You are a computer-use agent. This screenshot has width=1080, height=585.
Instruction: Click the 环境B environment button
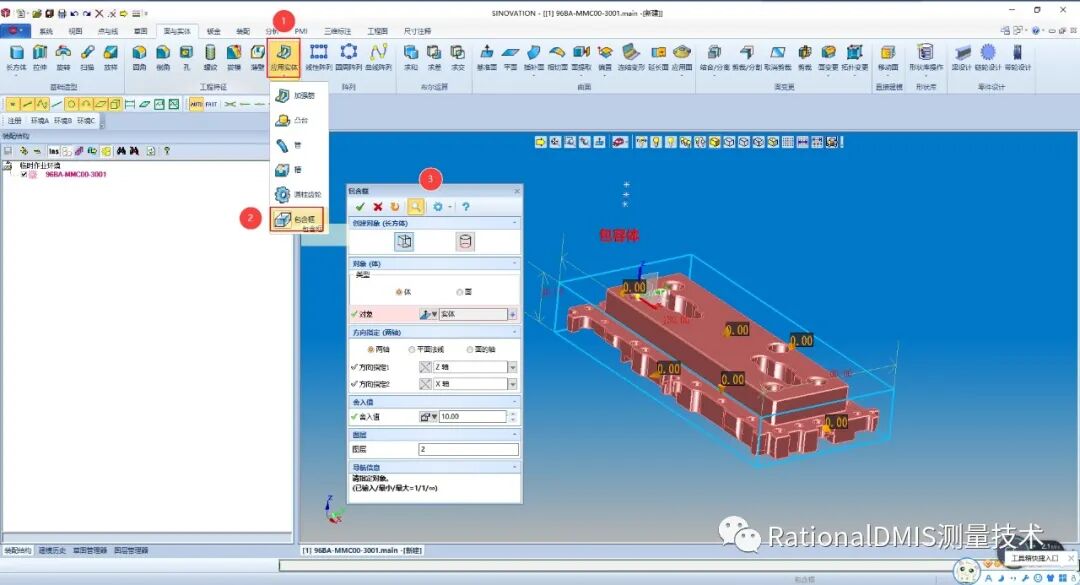[x=63, y=121]
